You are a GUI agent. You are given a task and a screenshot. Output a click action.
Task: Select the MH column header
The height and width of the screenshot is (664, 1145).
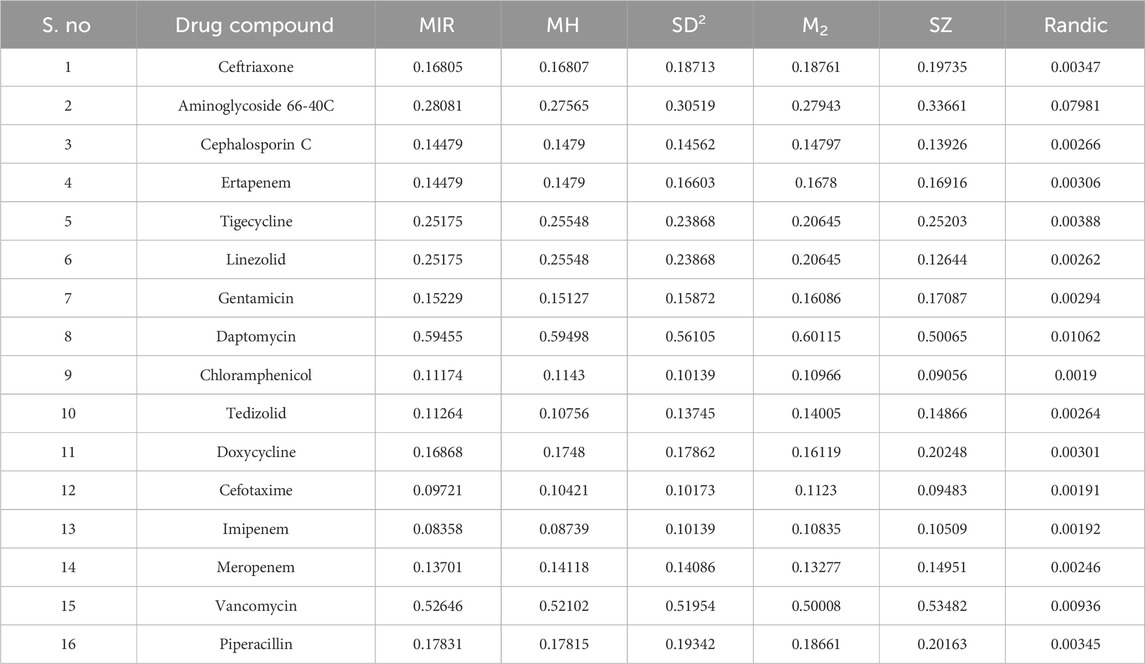565,25
